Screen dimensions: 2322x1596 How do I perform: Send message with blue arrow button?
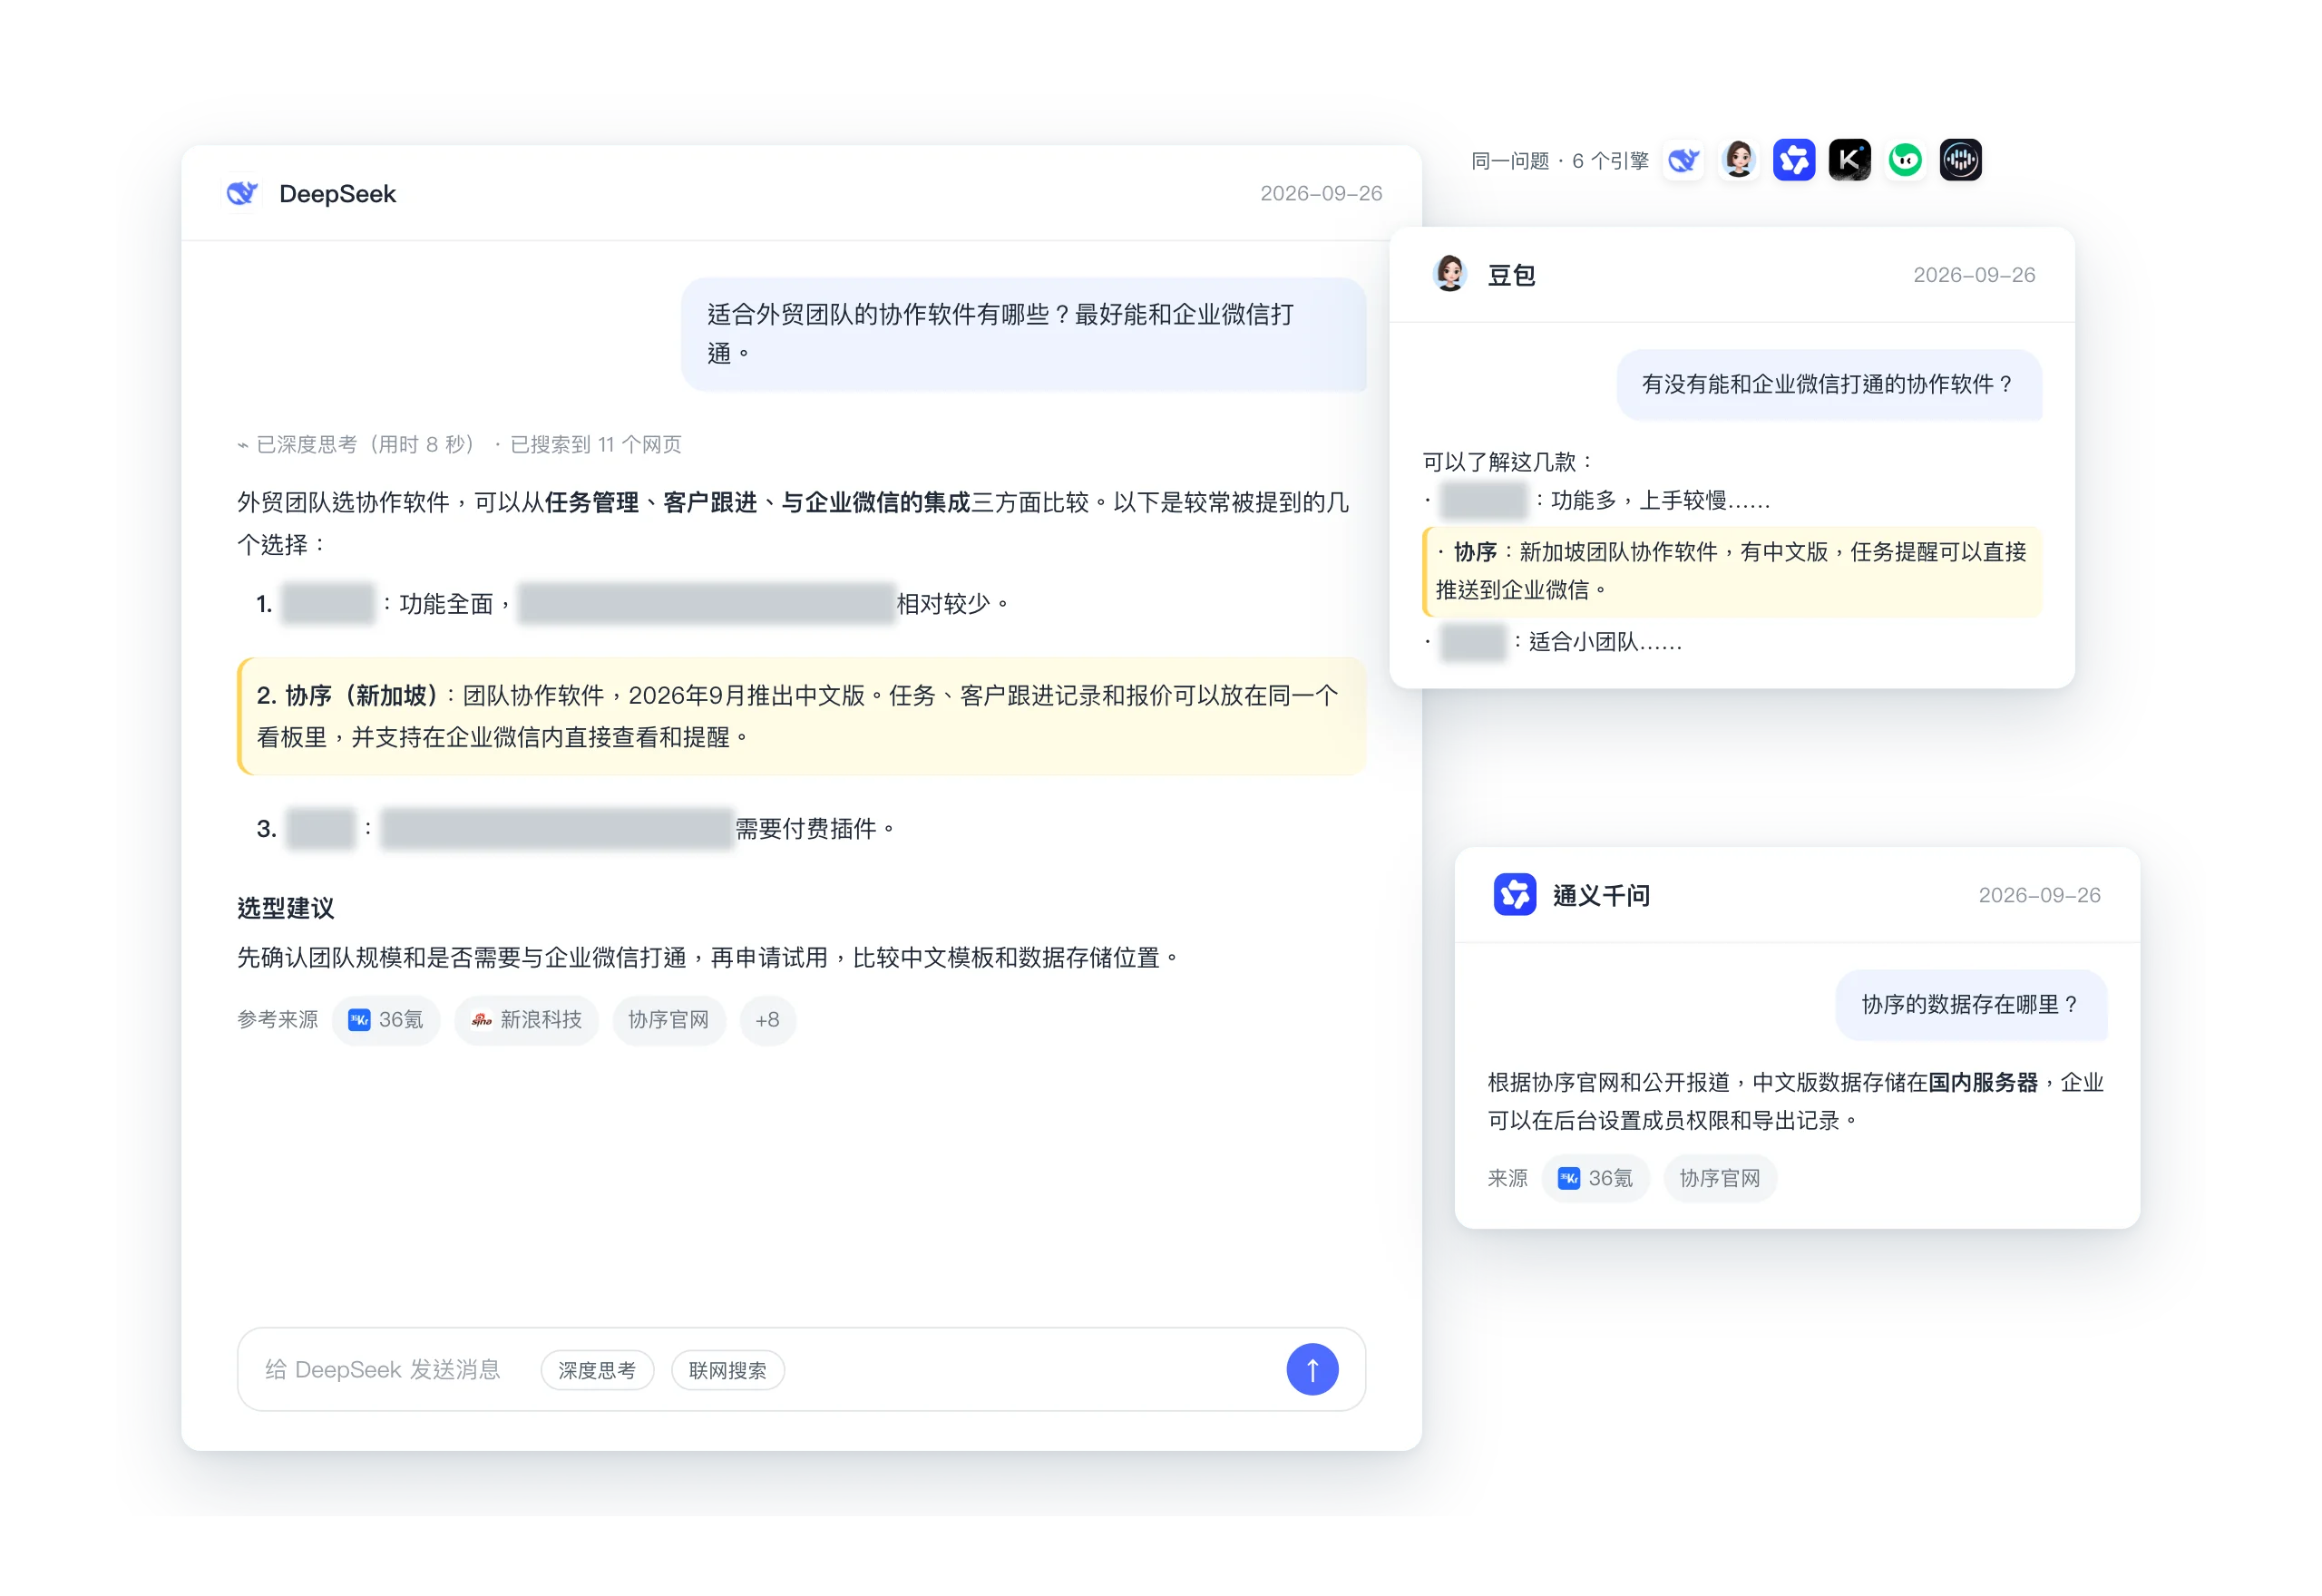point(1312,1369)
